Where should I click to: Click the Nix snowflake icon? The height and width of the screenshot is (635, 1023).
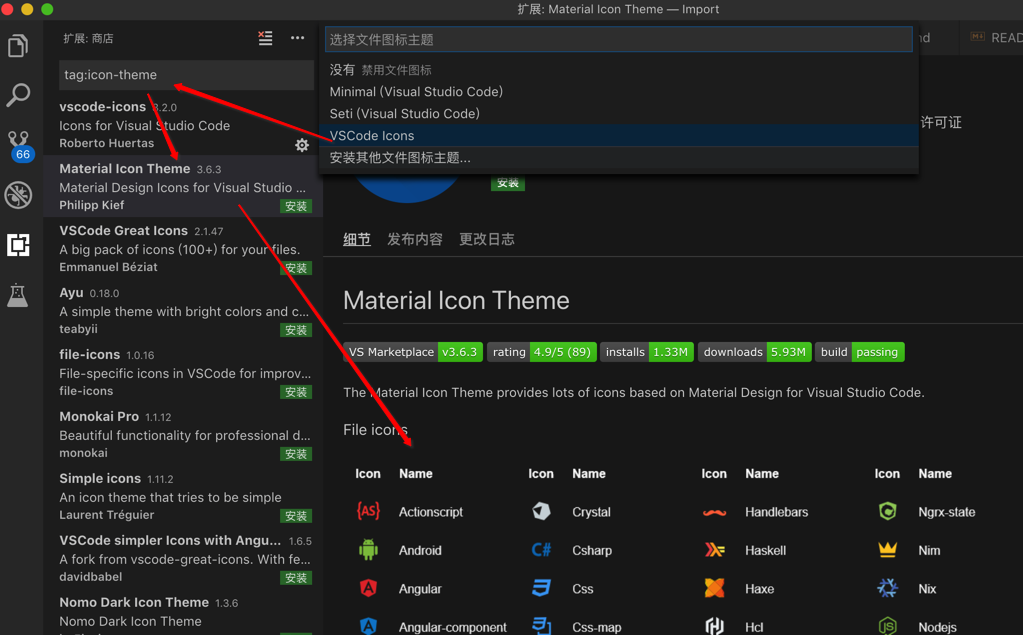[887, 588]
